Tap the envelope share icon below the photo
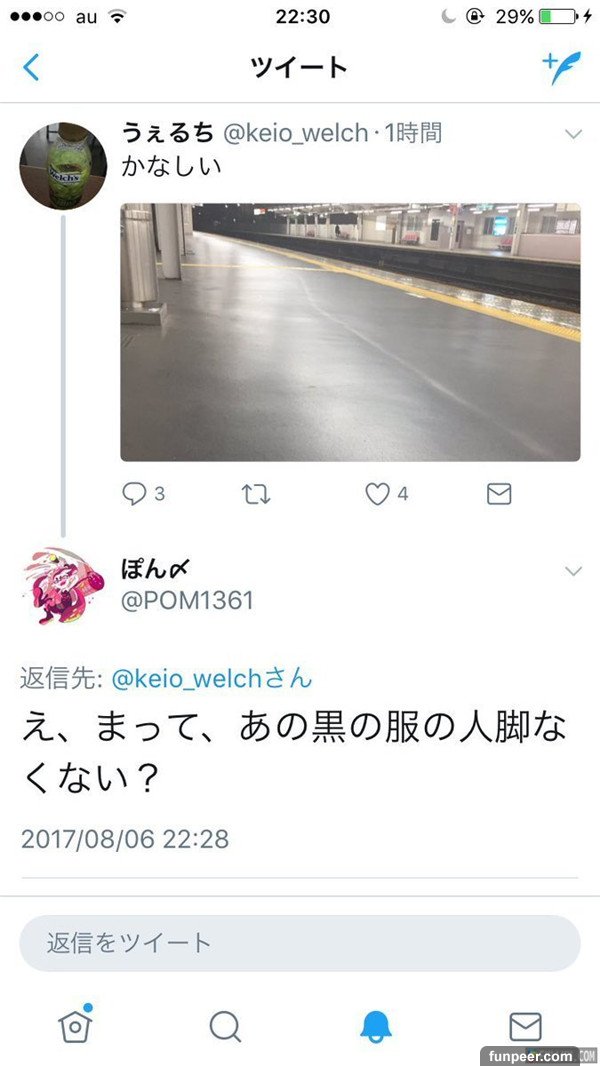 coord(499,494)
